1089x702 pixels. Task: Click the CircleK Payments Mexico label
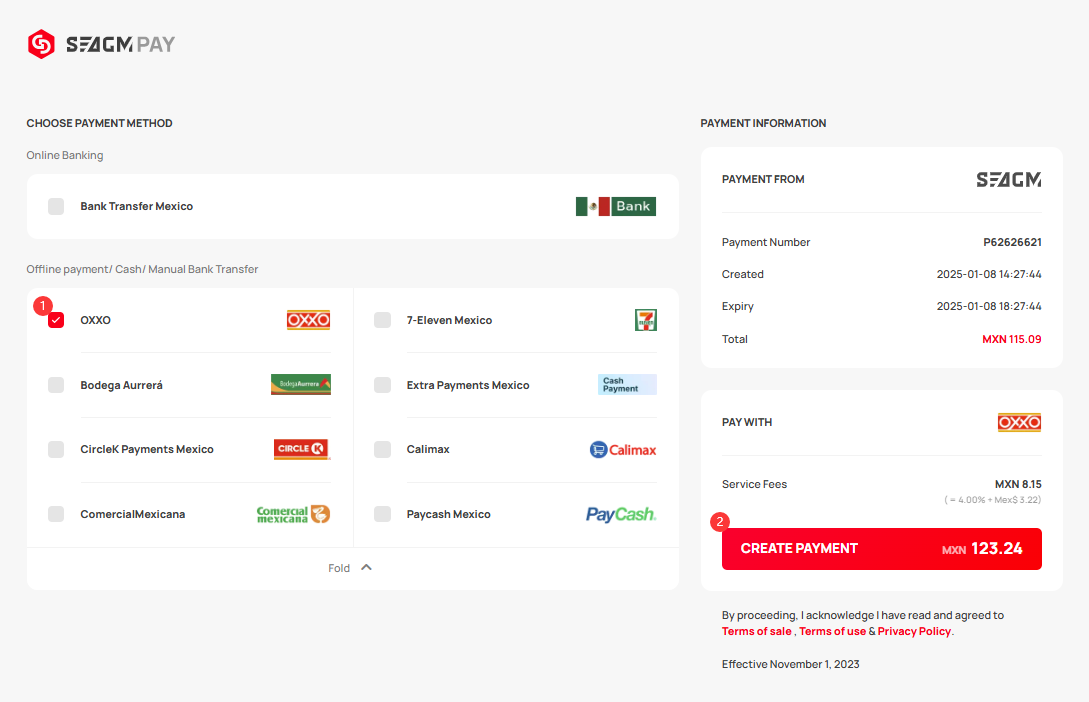[x=147, y=449]
